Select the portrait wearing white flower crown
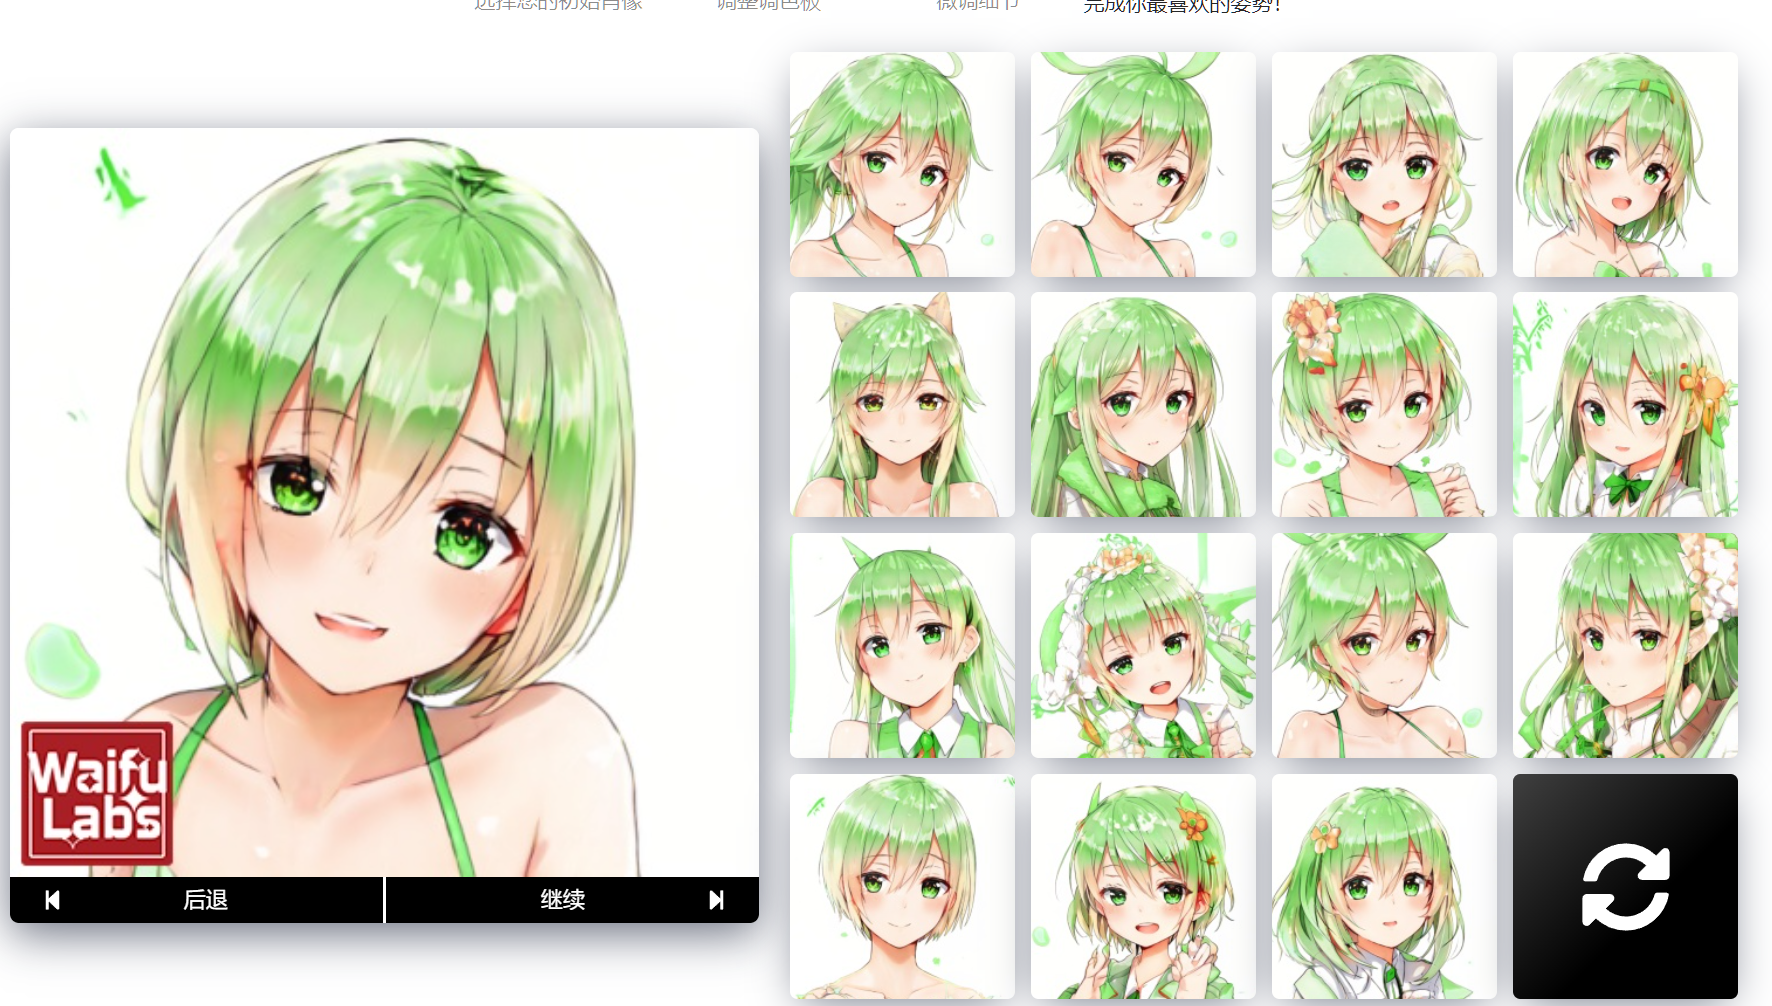 (x=1143, y=645)
